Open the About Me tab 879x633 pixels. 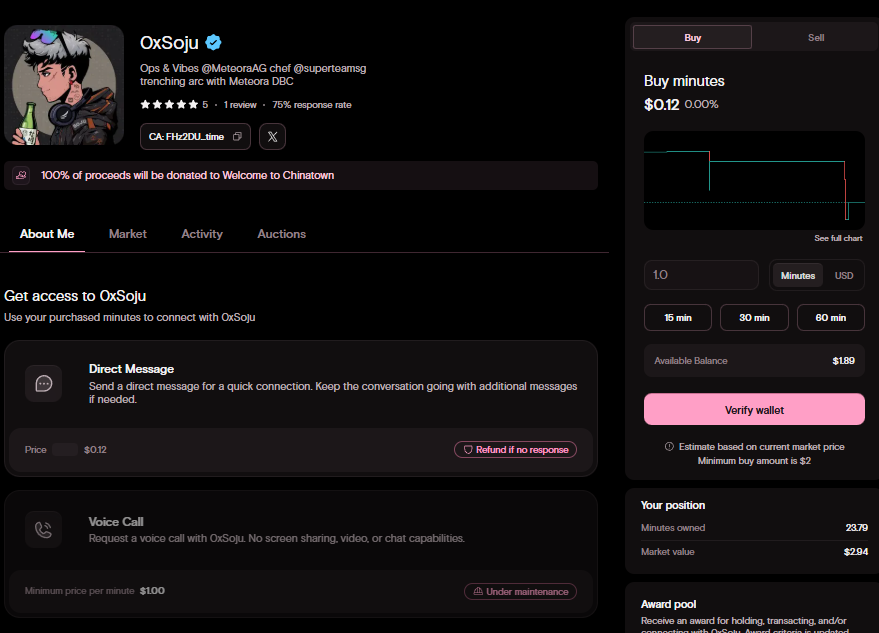click(47, 234)
